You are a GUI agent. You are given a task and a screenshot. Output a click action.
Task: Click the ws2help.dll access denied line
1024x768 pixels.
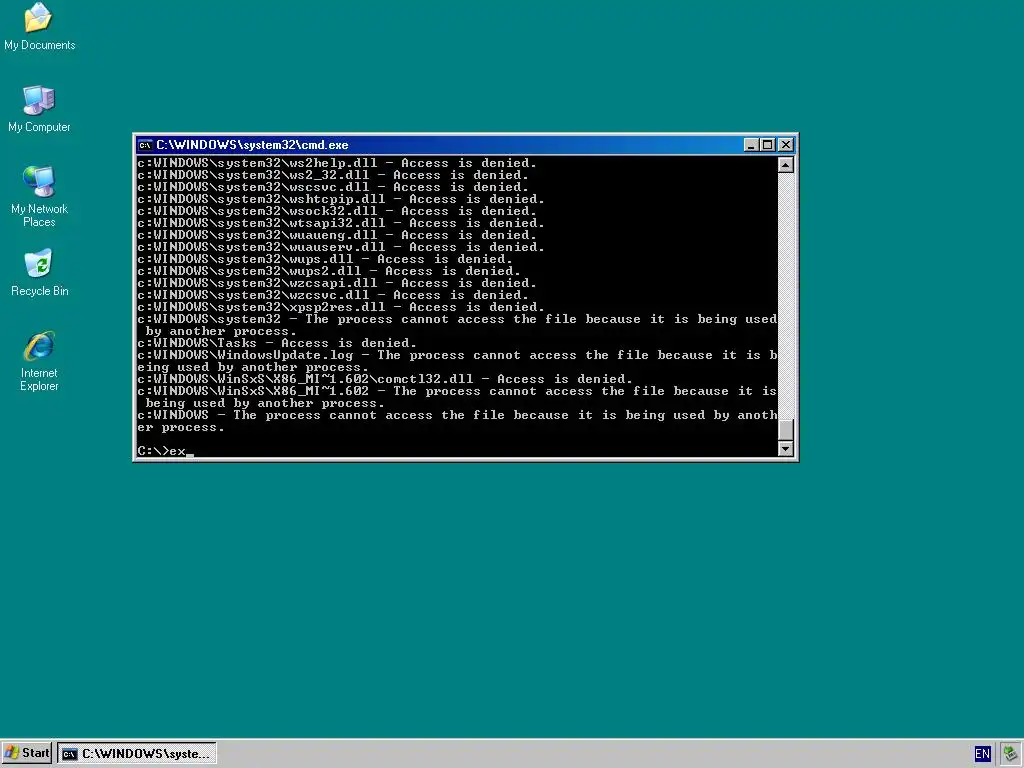337,163
